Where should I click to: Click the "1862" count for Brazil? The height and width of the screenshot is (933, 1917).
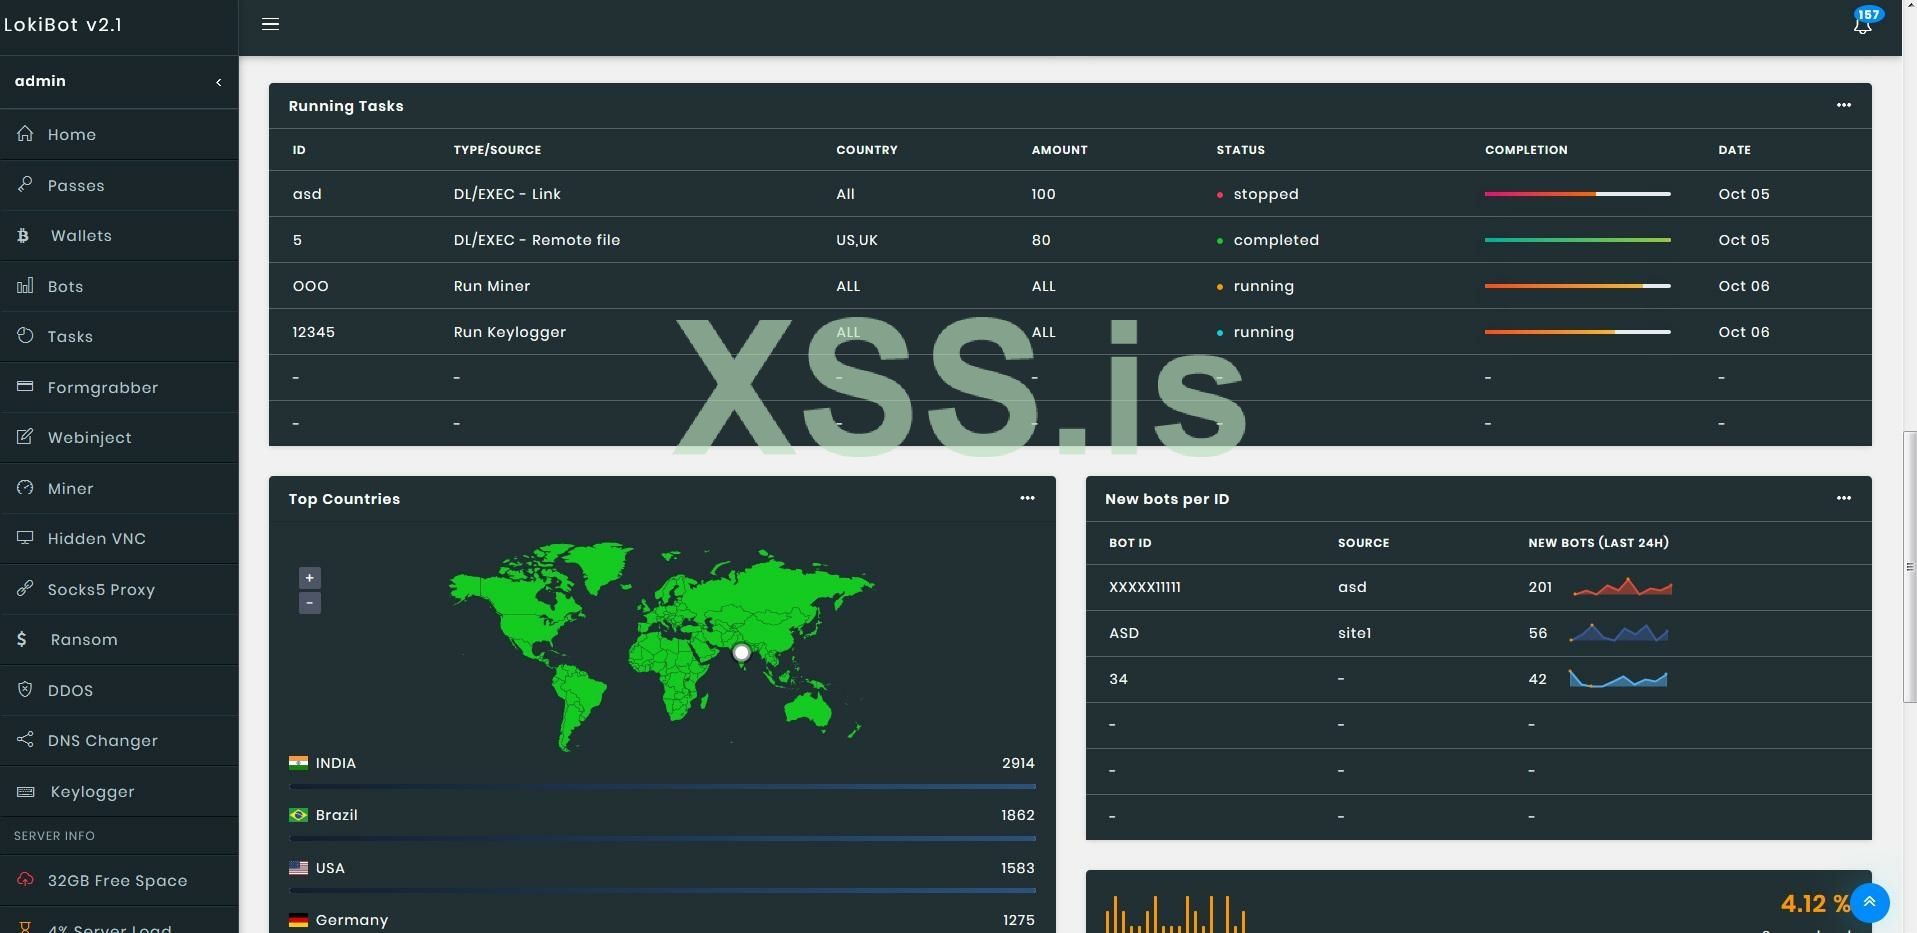[x=1018, y=815]
